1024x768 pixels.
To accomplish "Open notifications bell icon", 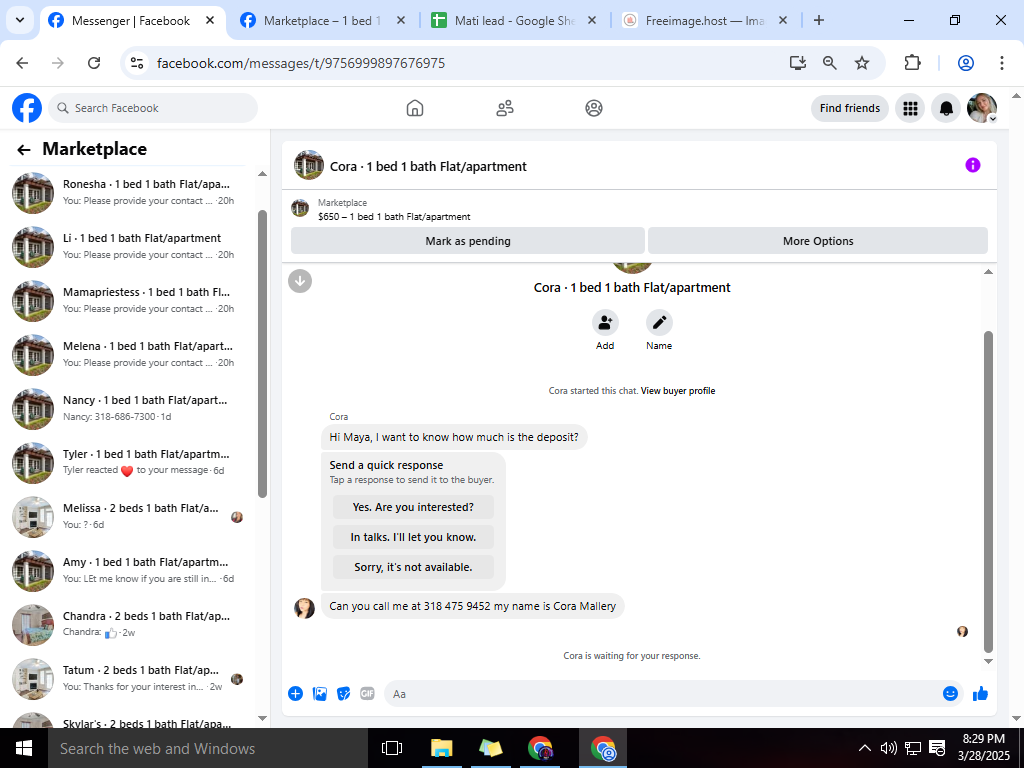I will click(946, 108).
